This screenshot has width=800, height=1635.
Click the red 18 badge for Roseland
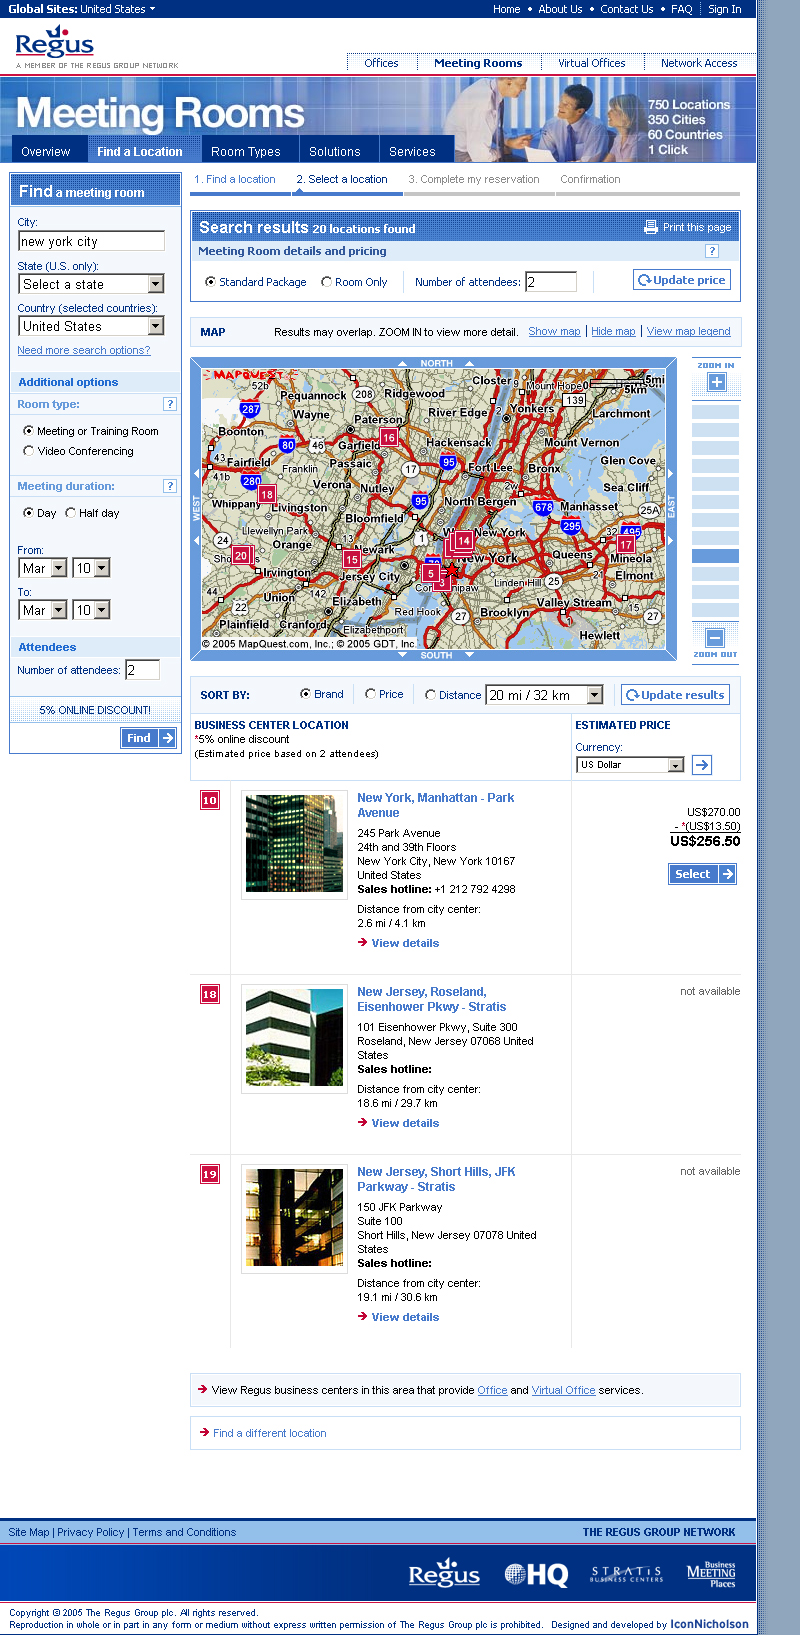coord(210,994)
